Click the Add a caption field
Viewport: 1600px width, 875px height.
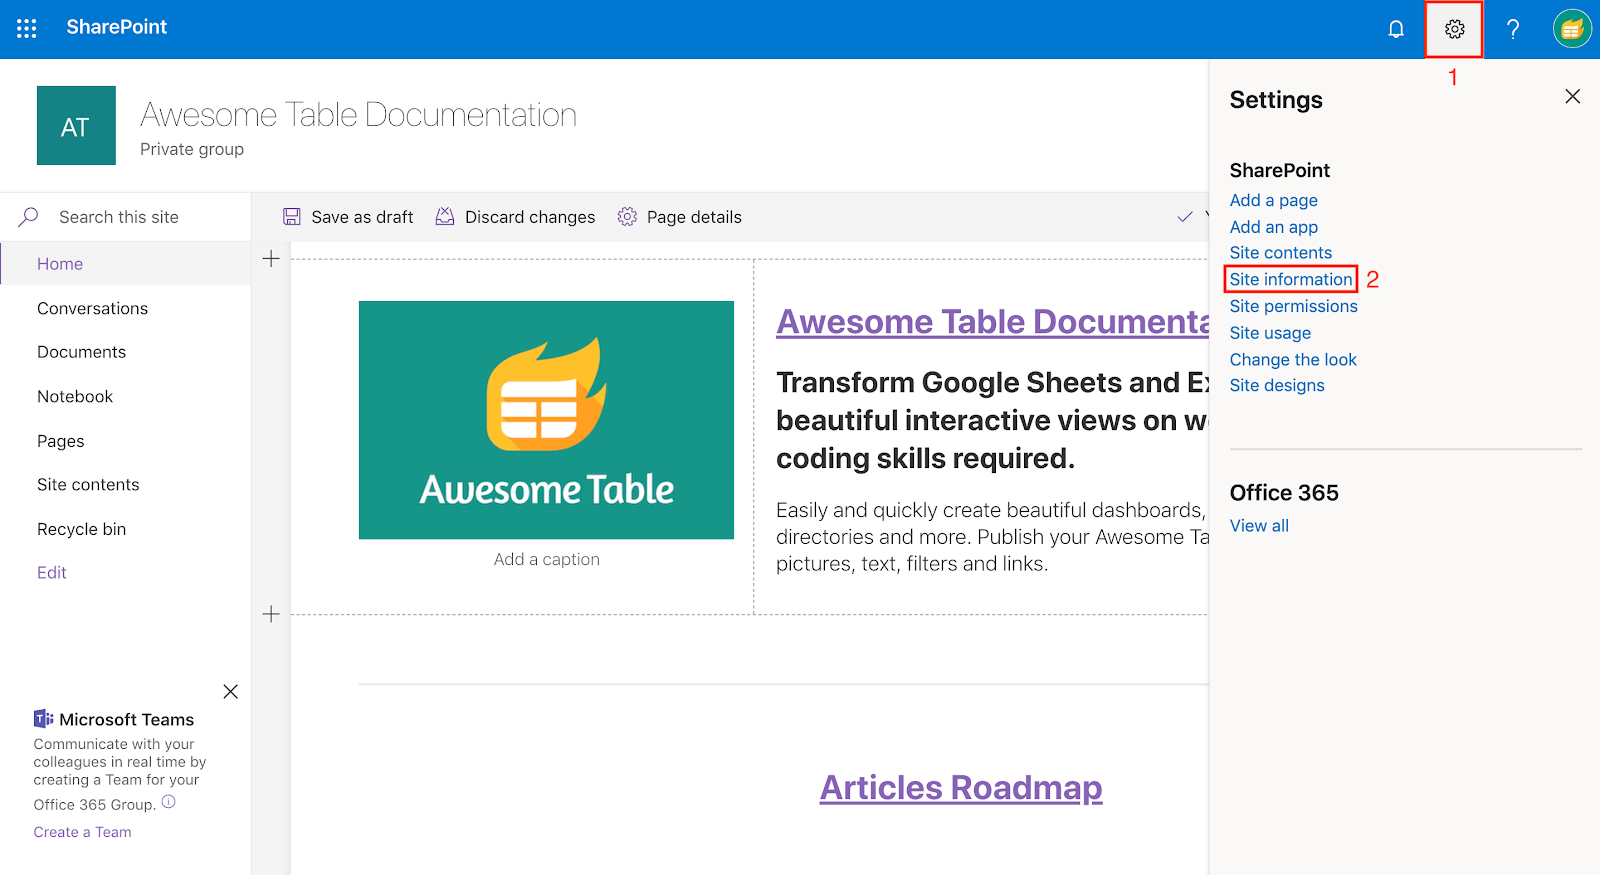click(546, 559)
